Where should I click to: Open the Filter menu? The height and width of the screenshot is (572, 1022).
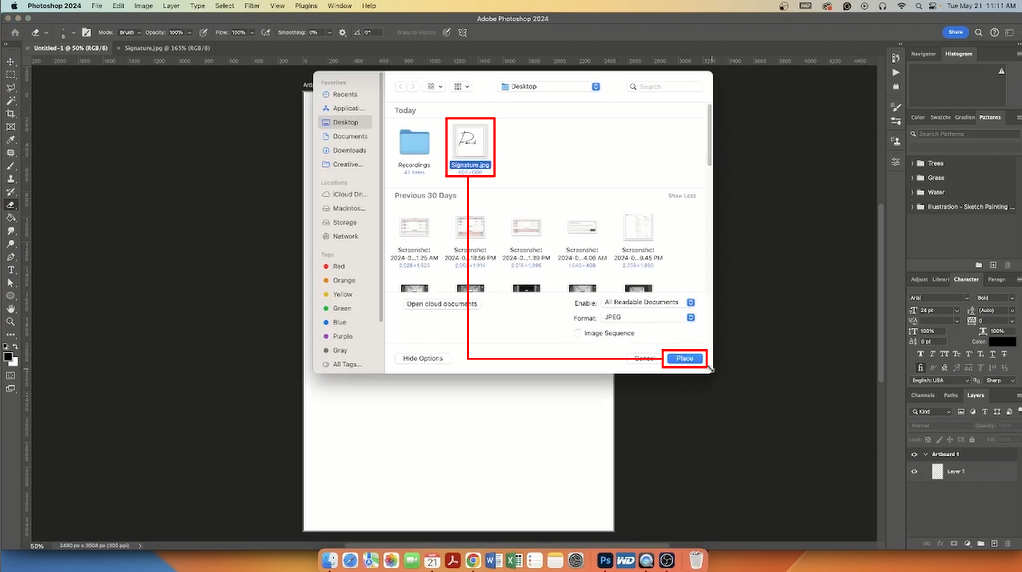252,6
